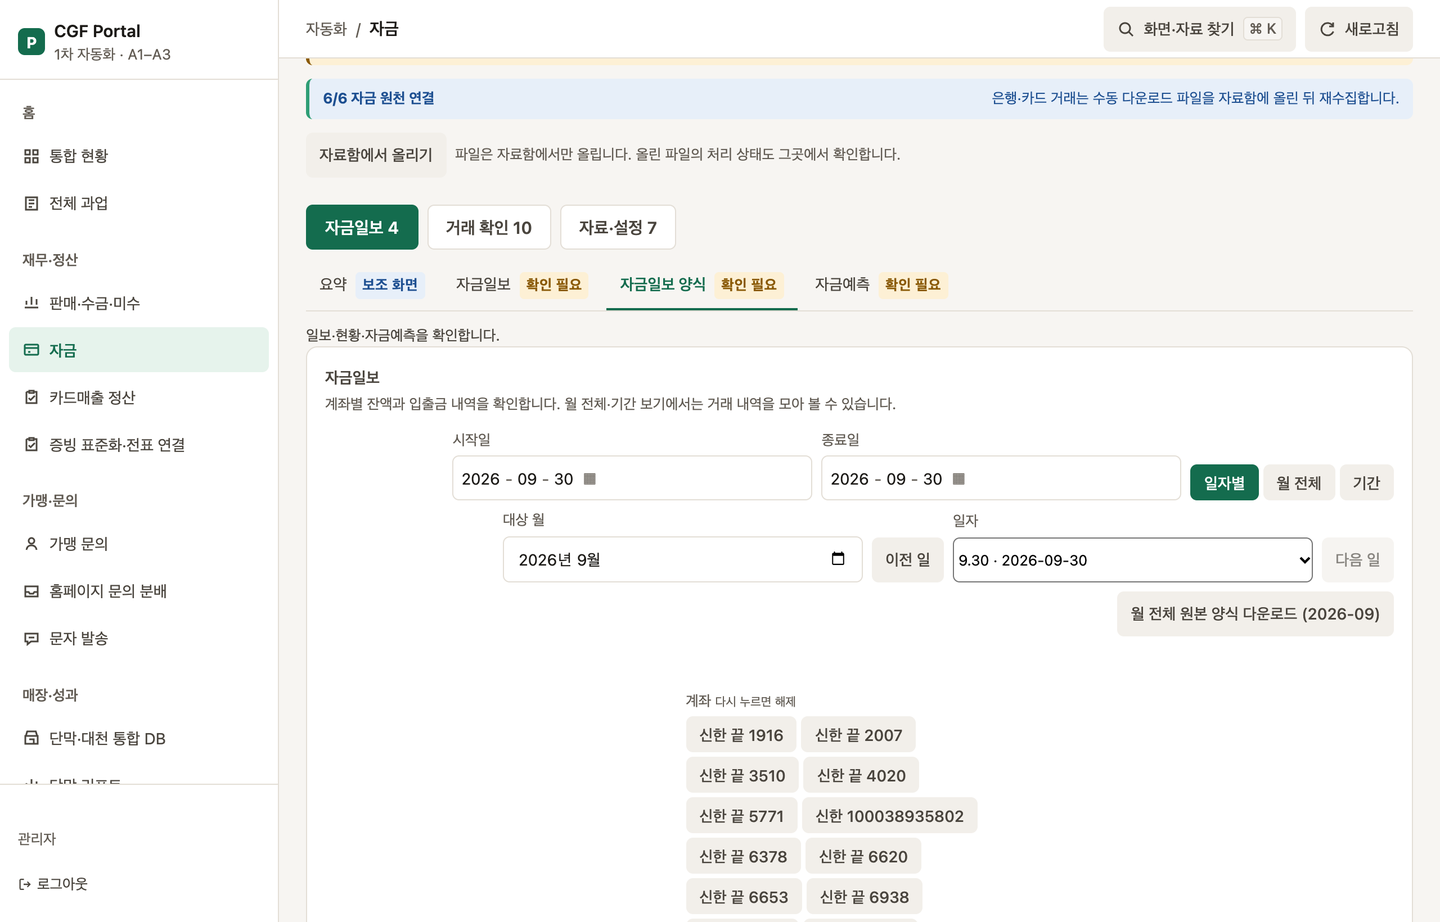Click the 자금일보 sub-tab with 확인 필요
The height and width of the screenshot is (922, 1440).
(x=520, y=284)
